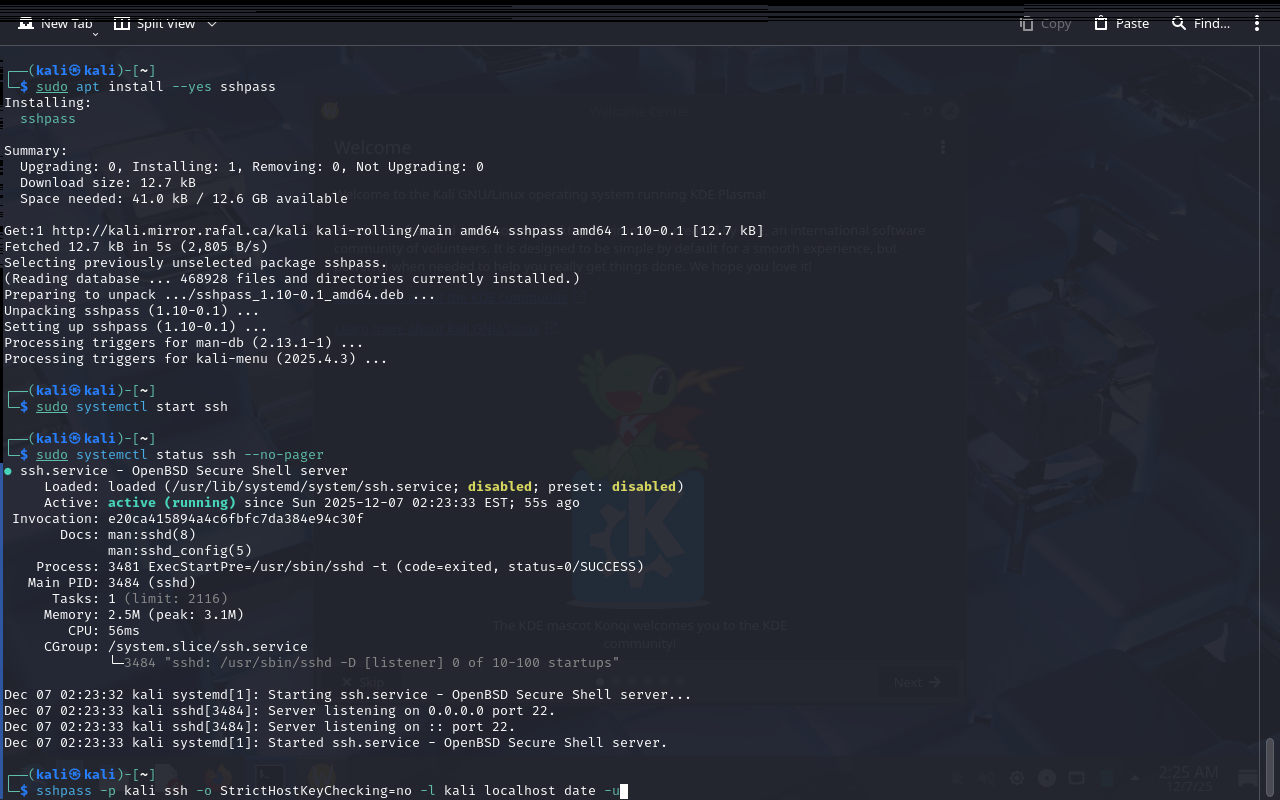Open Find with the magnifier icon
The height and width of the screenshot is (800, 1280).
[1179, 23]
